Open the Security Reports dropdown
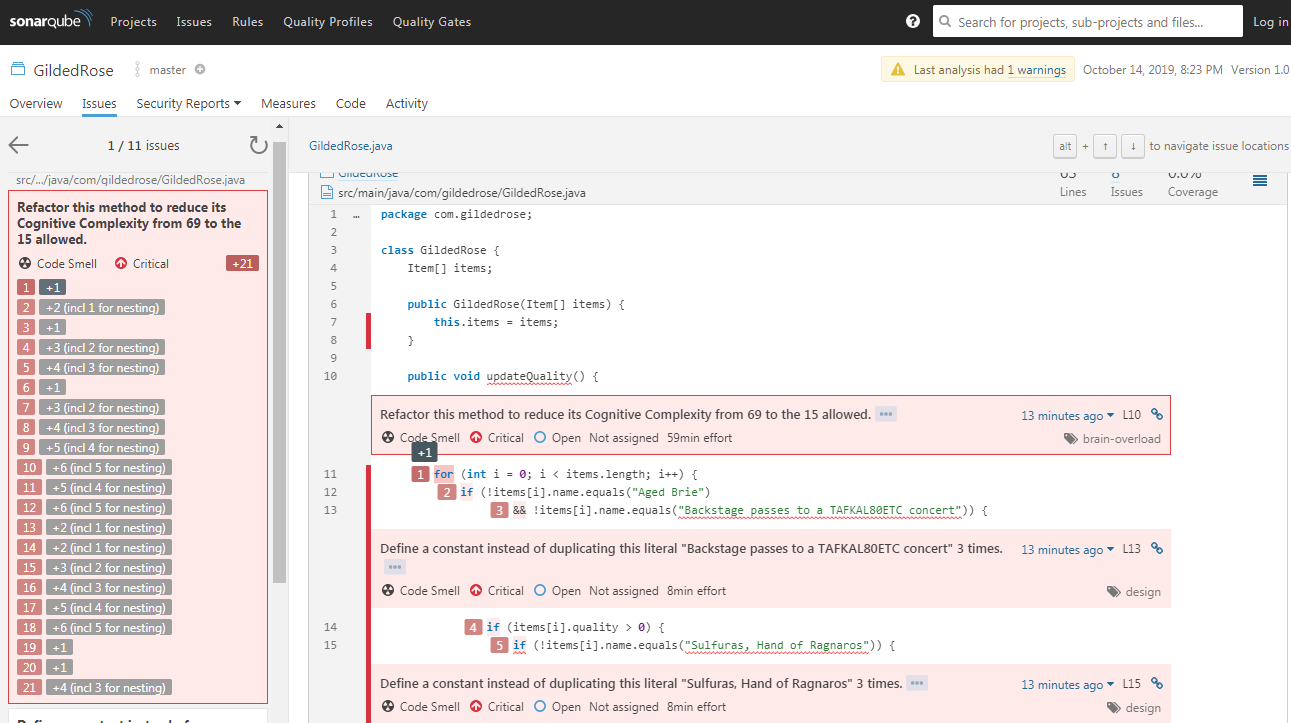This screenshot has height=723, width=1291. click(x=188, y=103)
